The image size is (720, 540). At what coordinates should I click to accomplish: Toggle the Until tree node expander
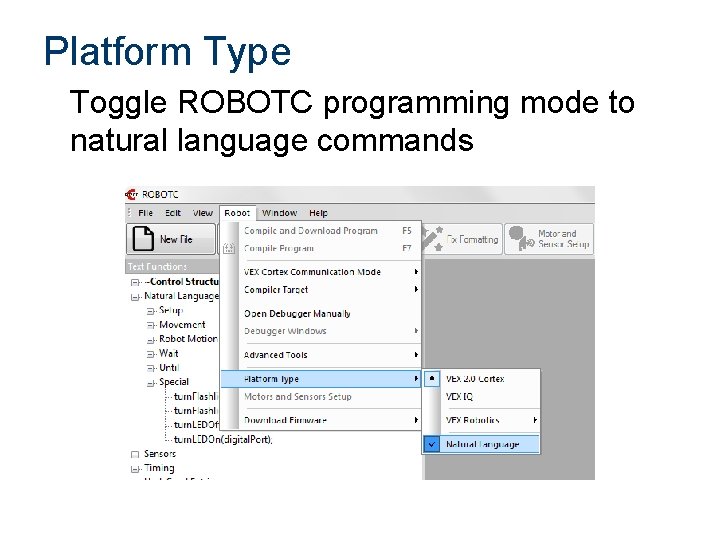pos(151,368)
